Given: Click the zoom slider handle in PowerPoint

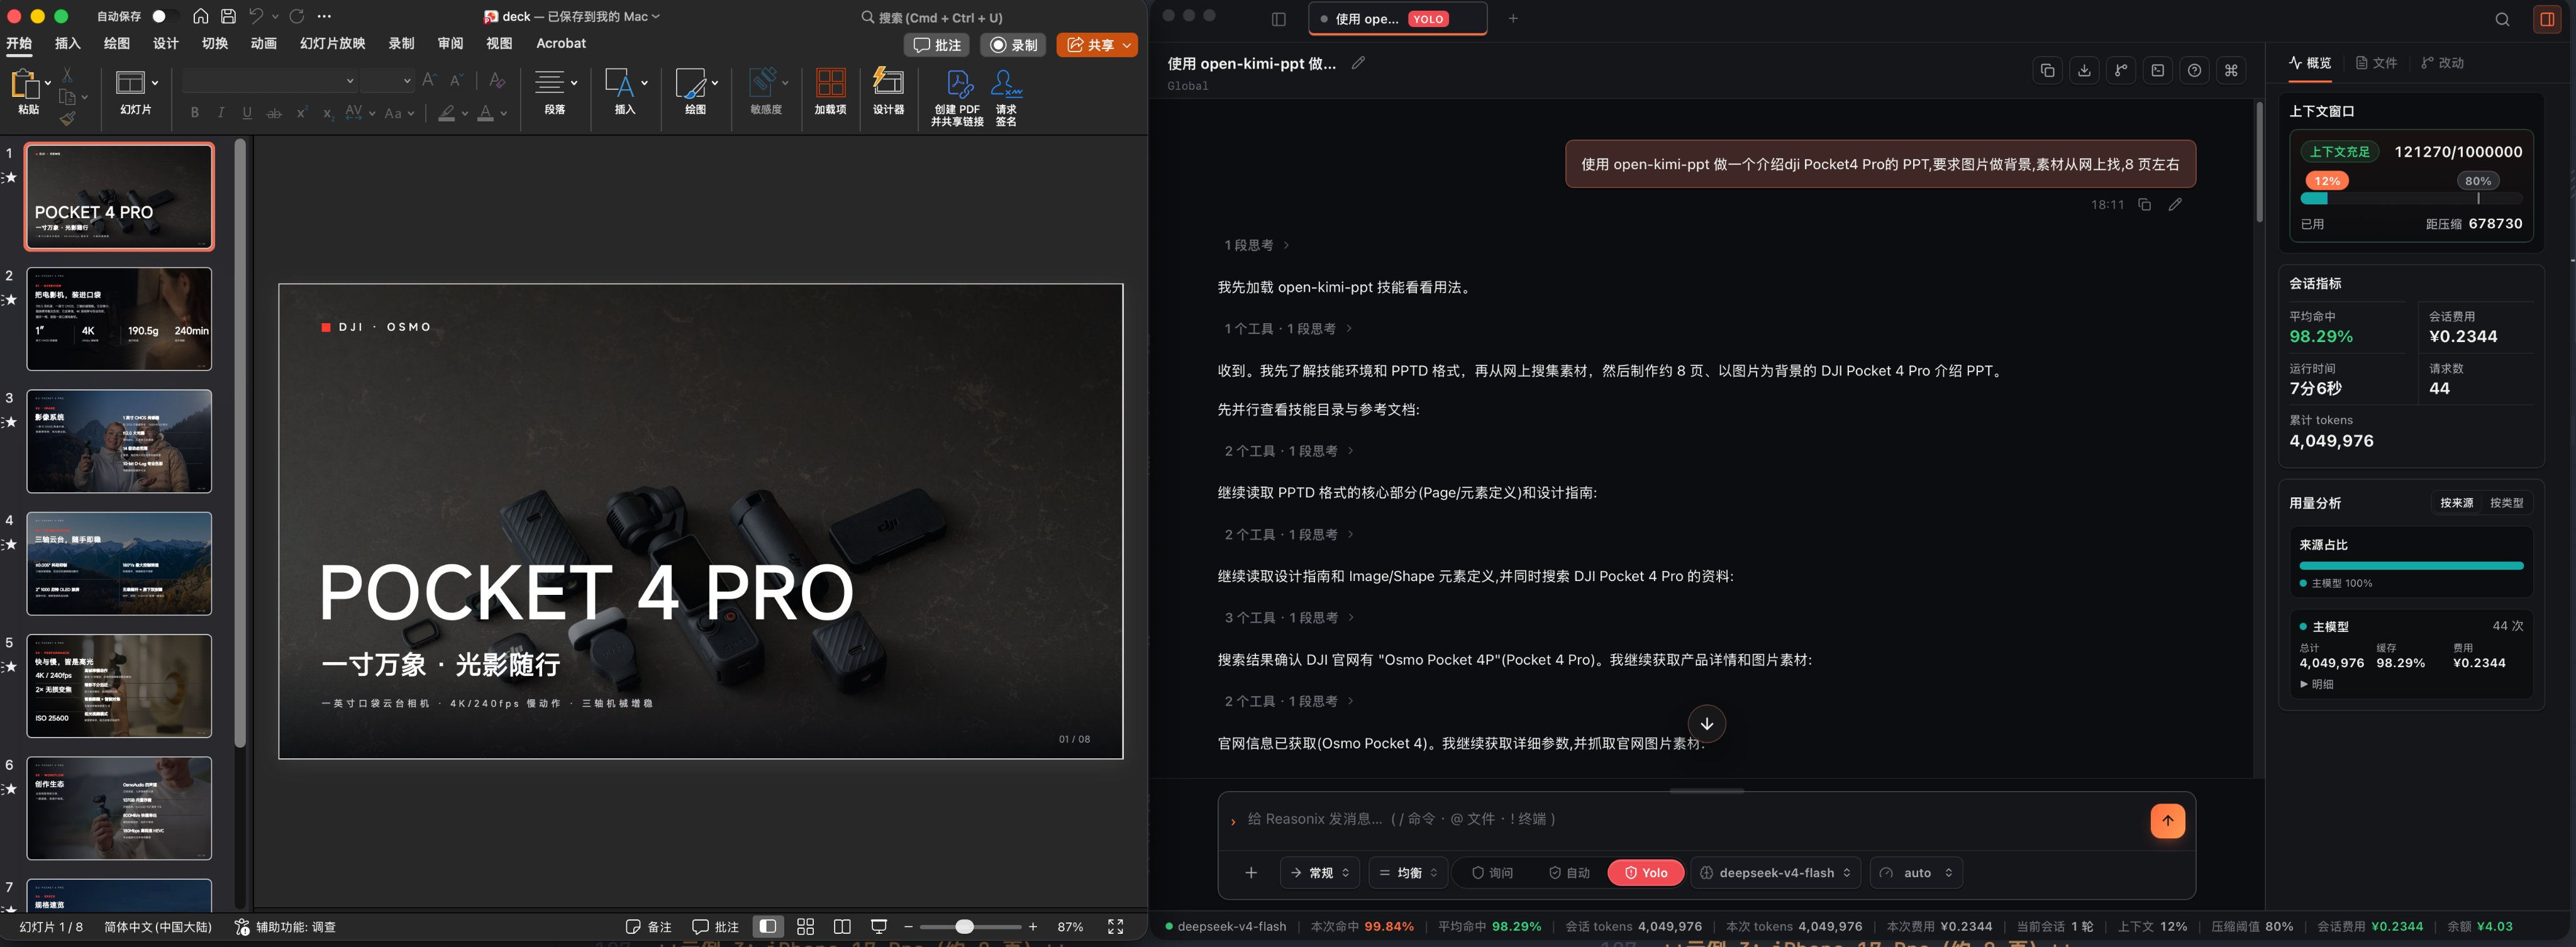Looking at the screenshot, I should 964,927.
